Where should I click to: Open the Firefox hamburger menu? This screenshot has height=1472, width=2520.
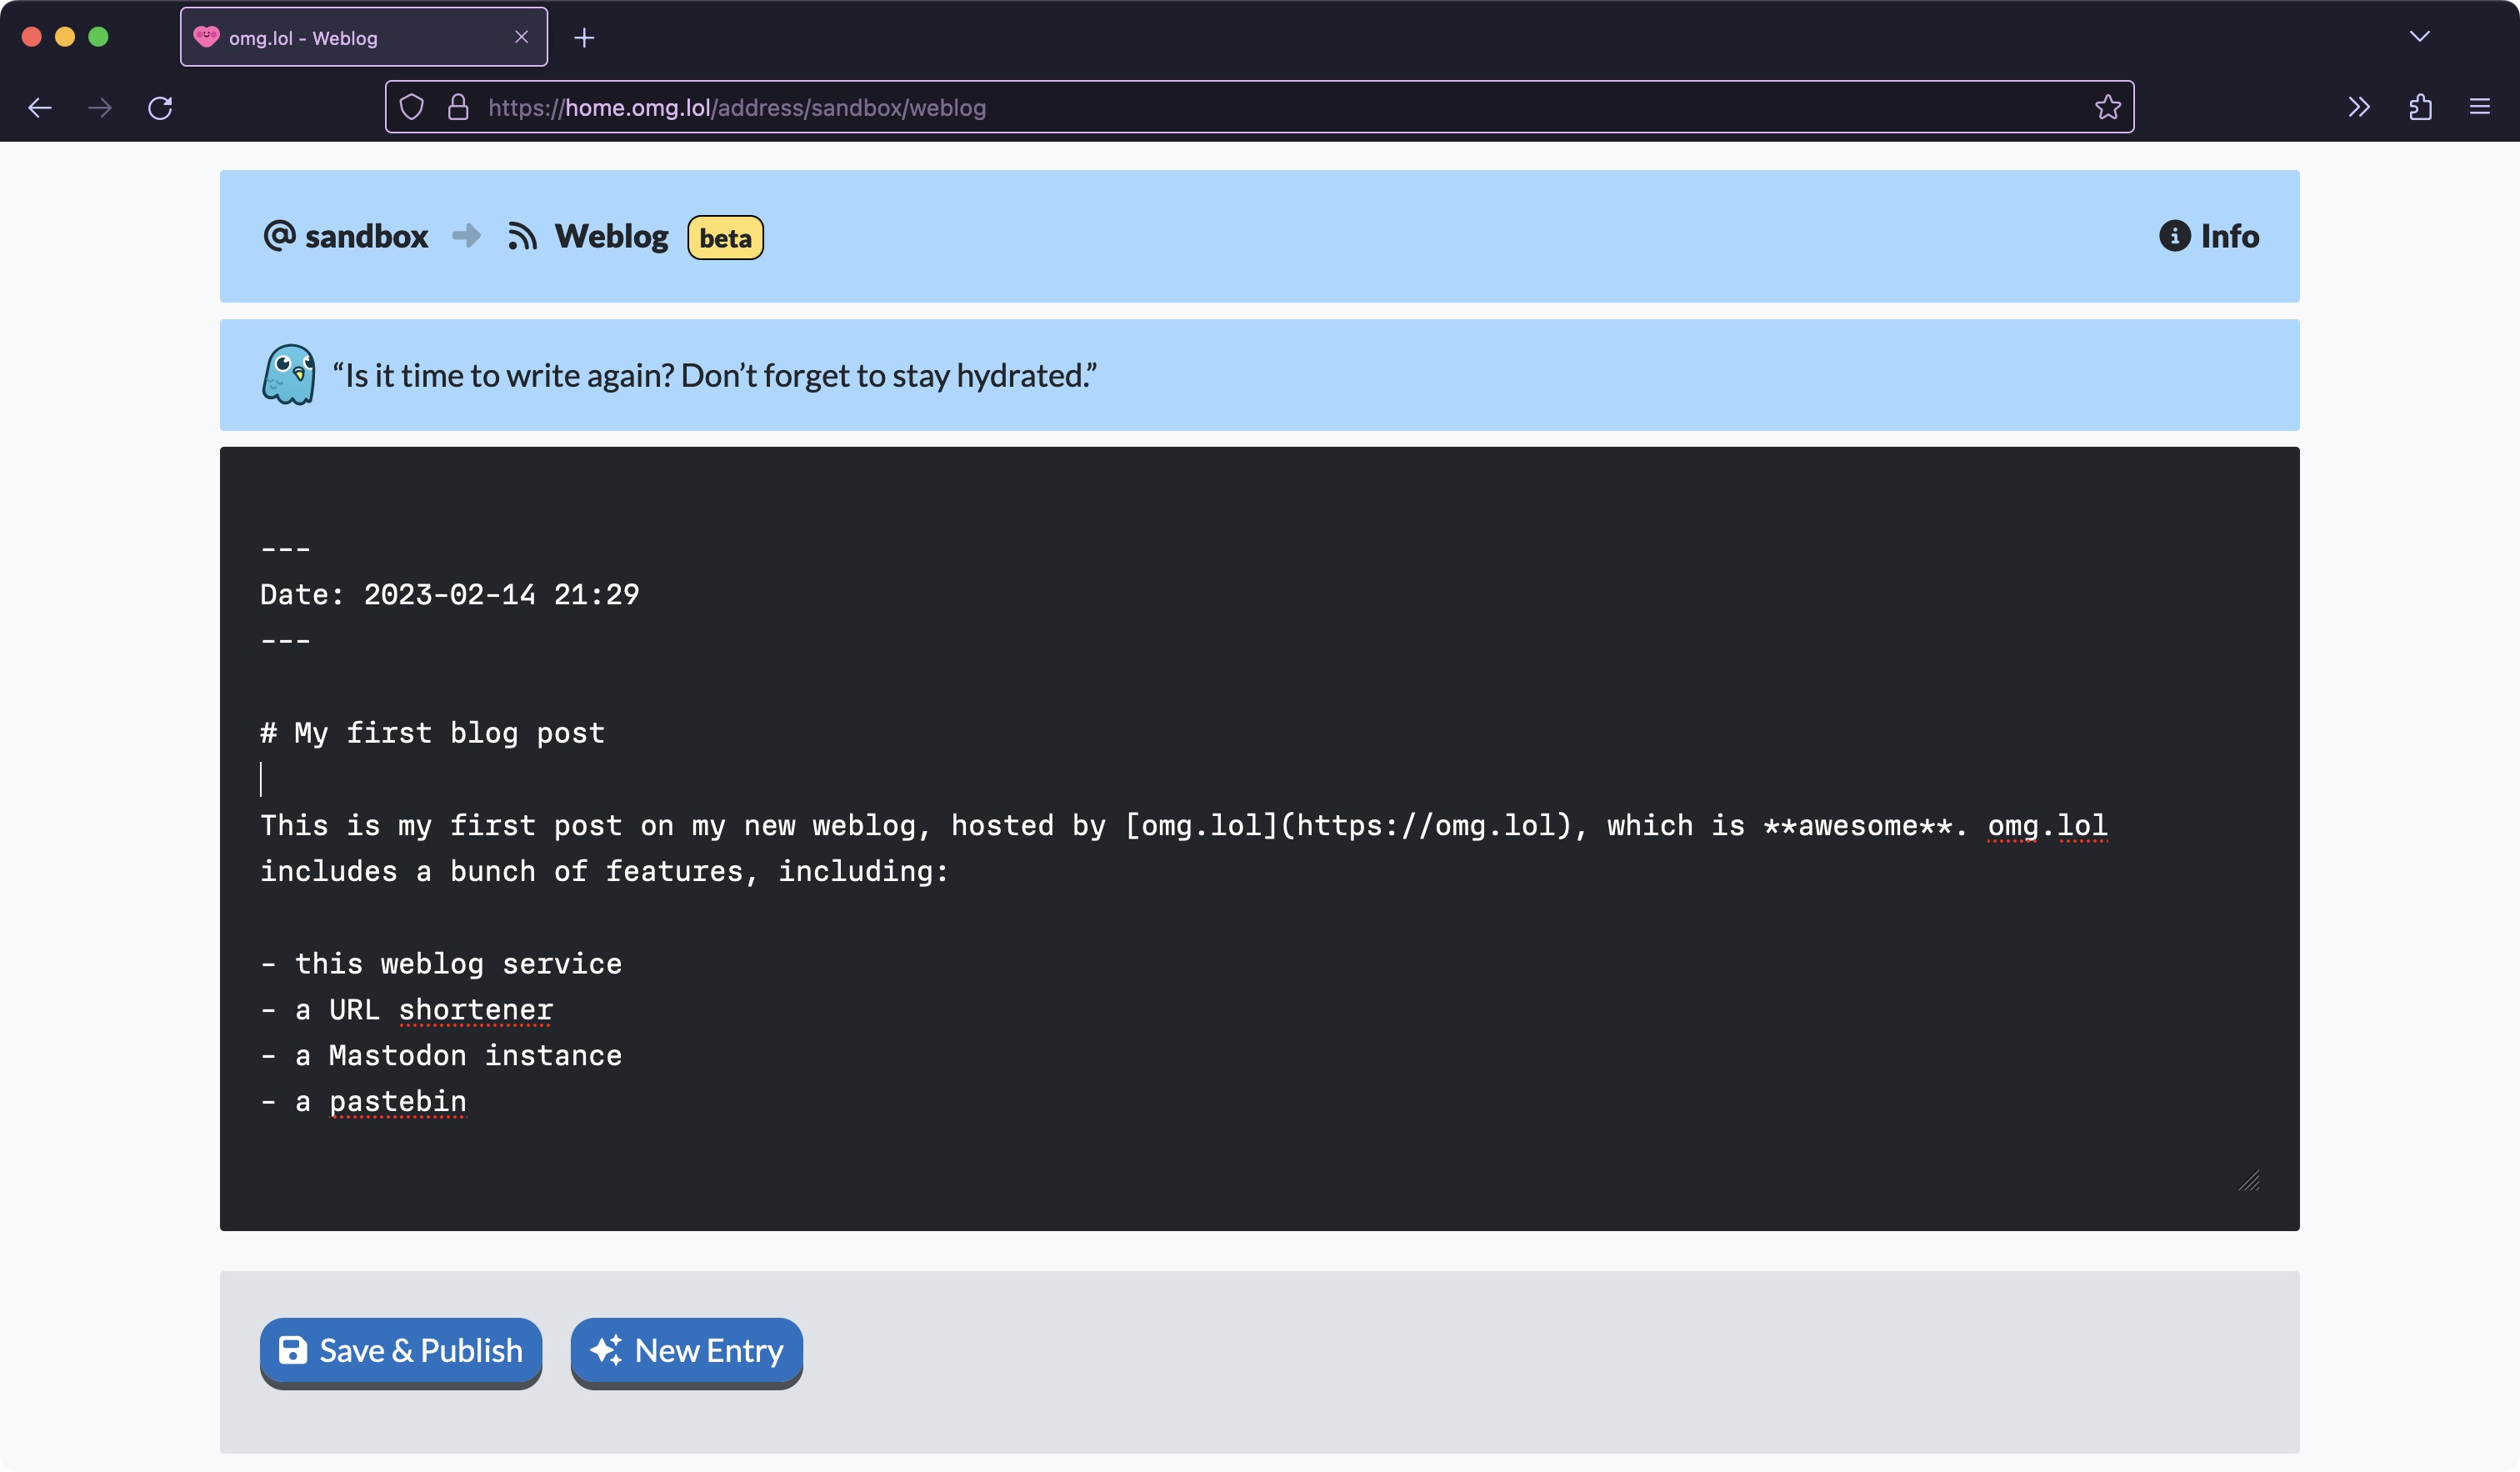(x=2480, y=107)
